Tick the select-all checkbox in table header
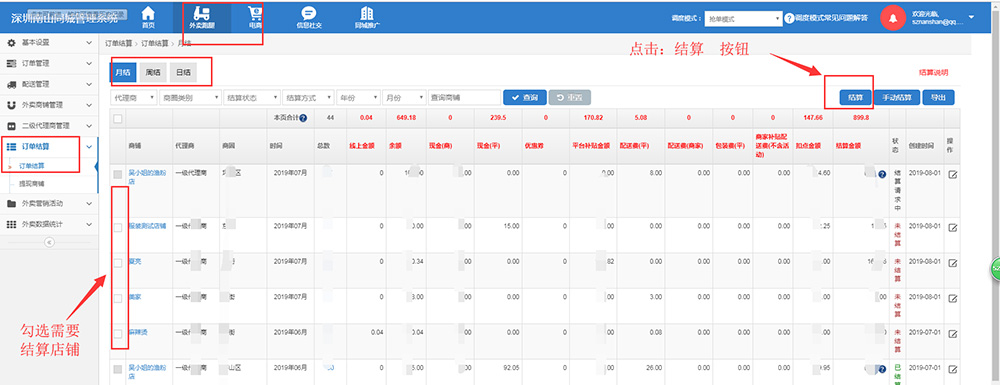Screen dimensions: 1000x385 point(118,118)
